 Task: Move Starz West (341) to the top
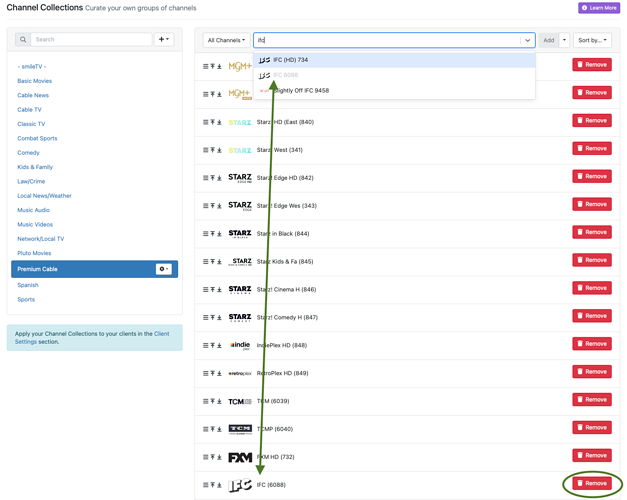click(212, 150)
